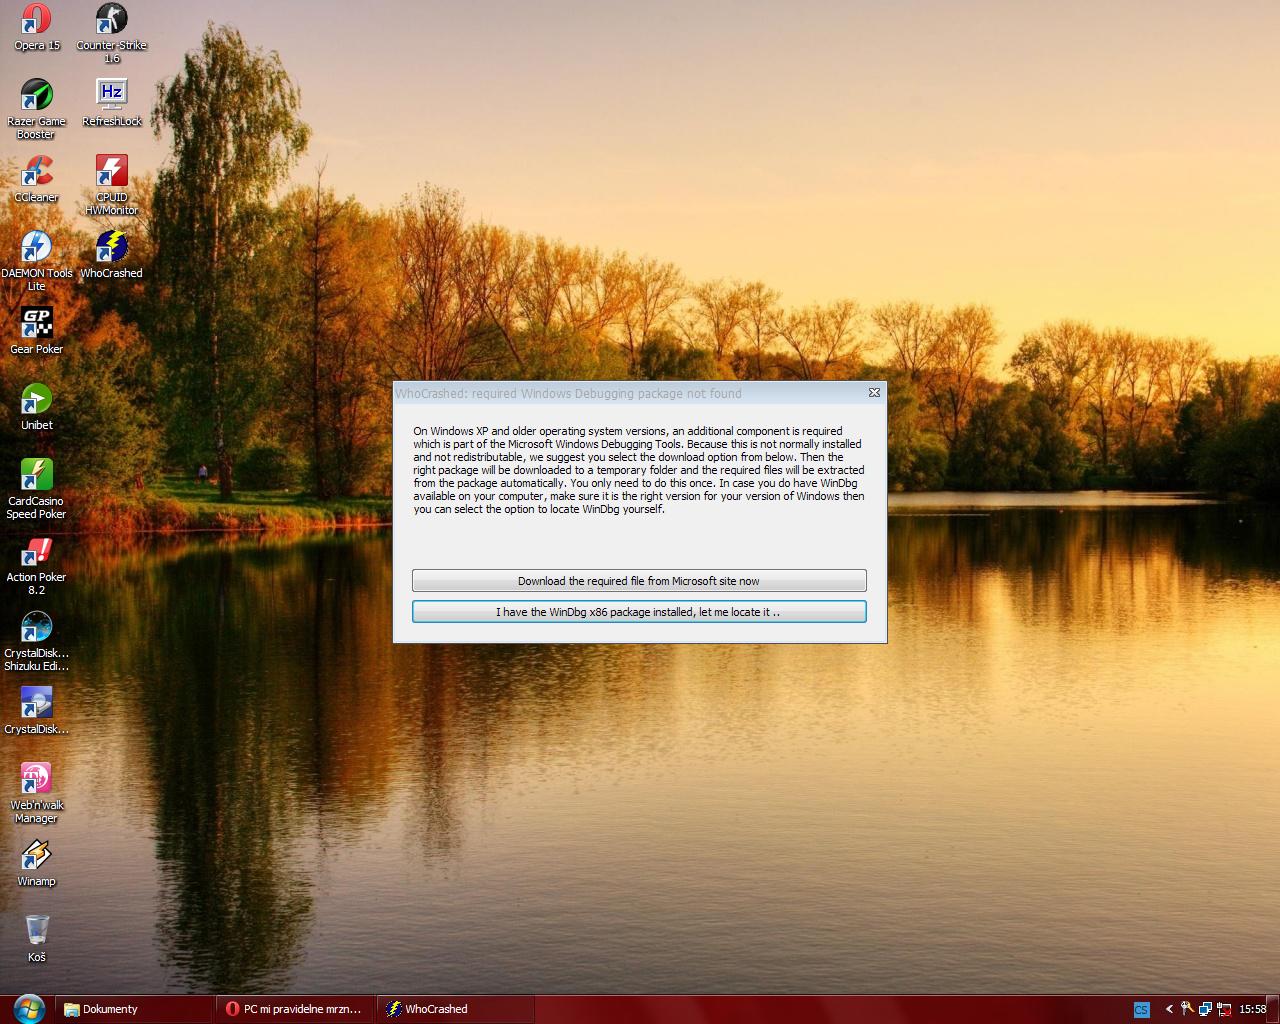Select the RefreshLock desktop icon
Viewport: 1280px width, 1024px height.
111,96
